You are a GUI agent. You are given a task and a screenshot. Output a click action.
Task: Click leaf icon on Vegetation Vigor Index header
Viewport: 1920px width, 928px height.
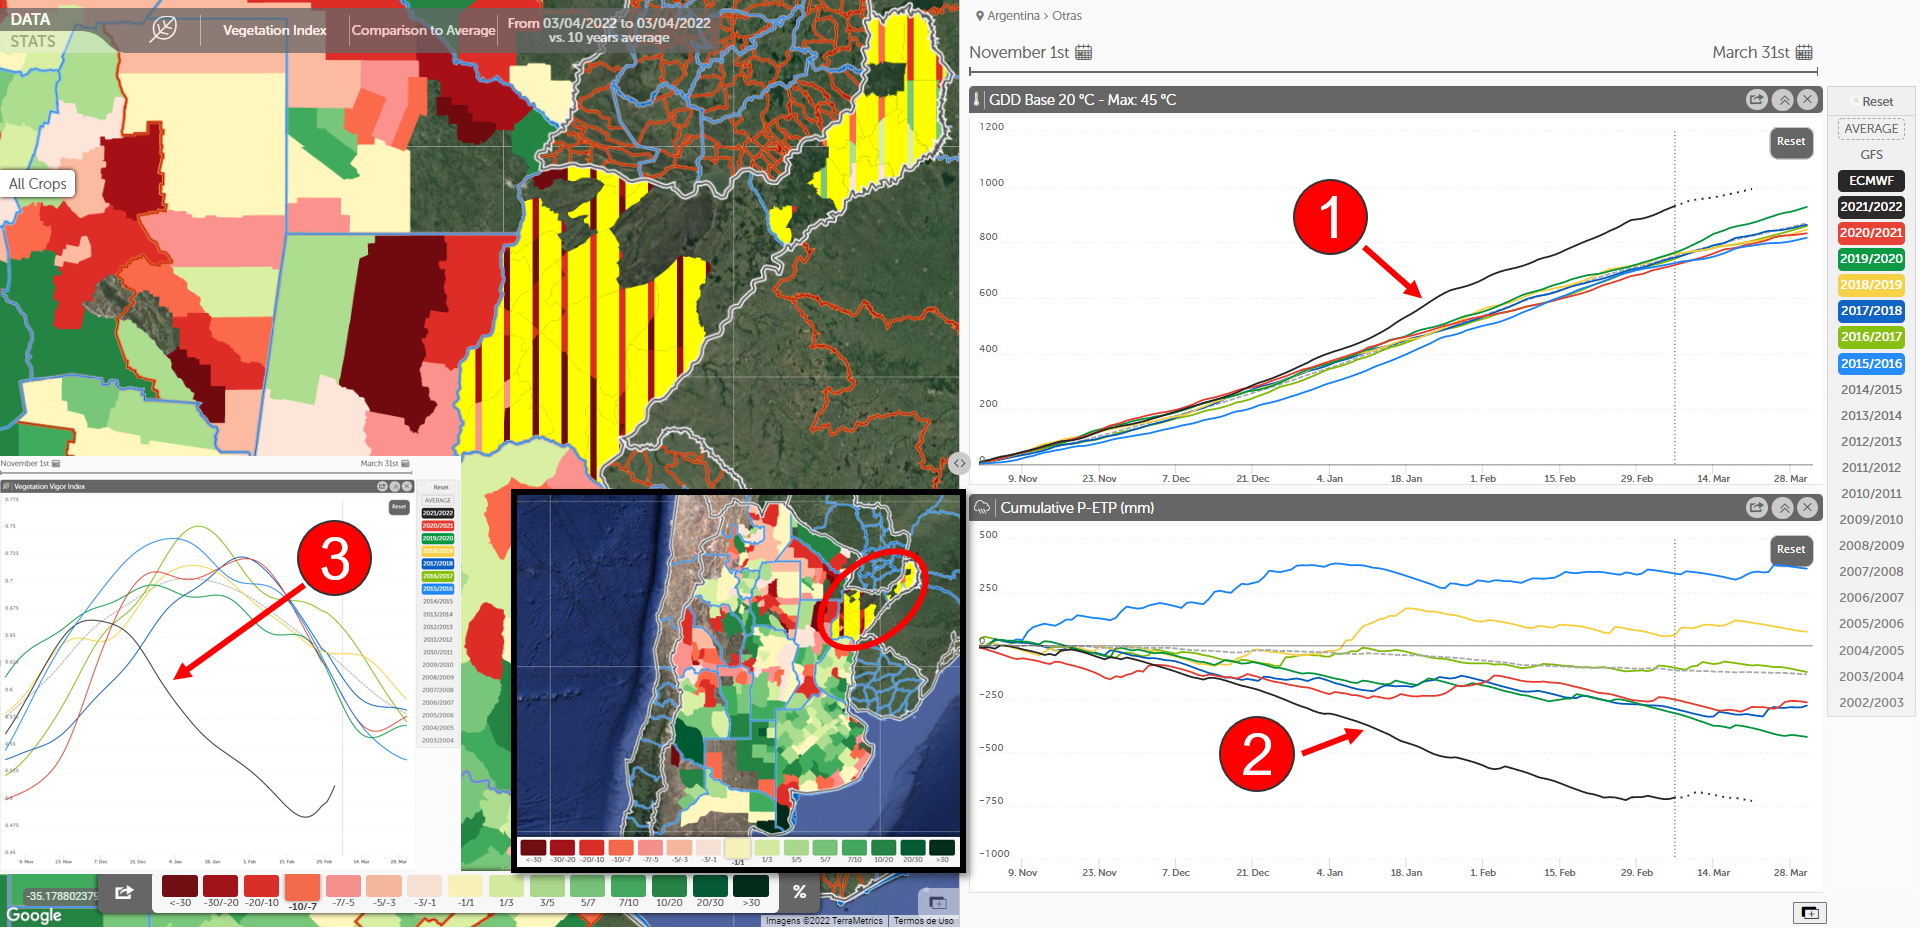click(x=8, y=486)
